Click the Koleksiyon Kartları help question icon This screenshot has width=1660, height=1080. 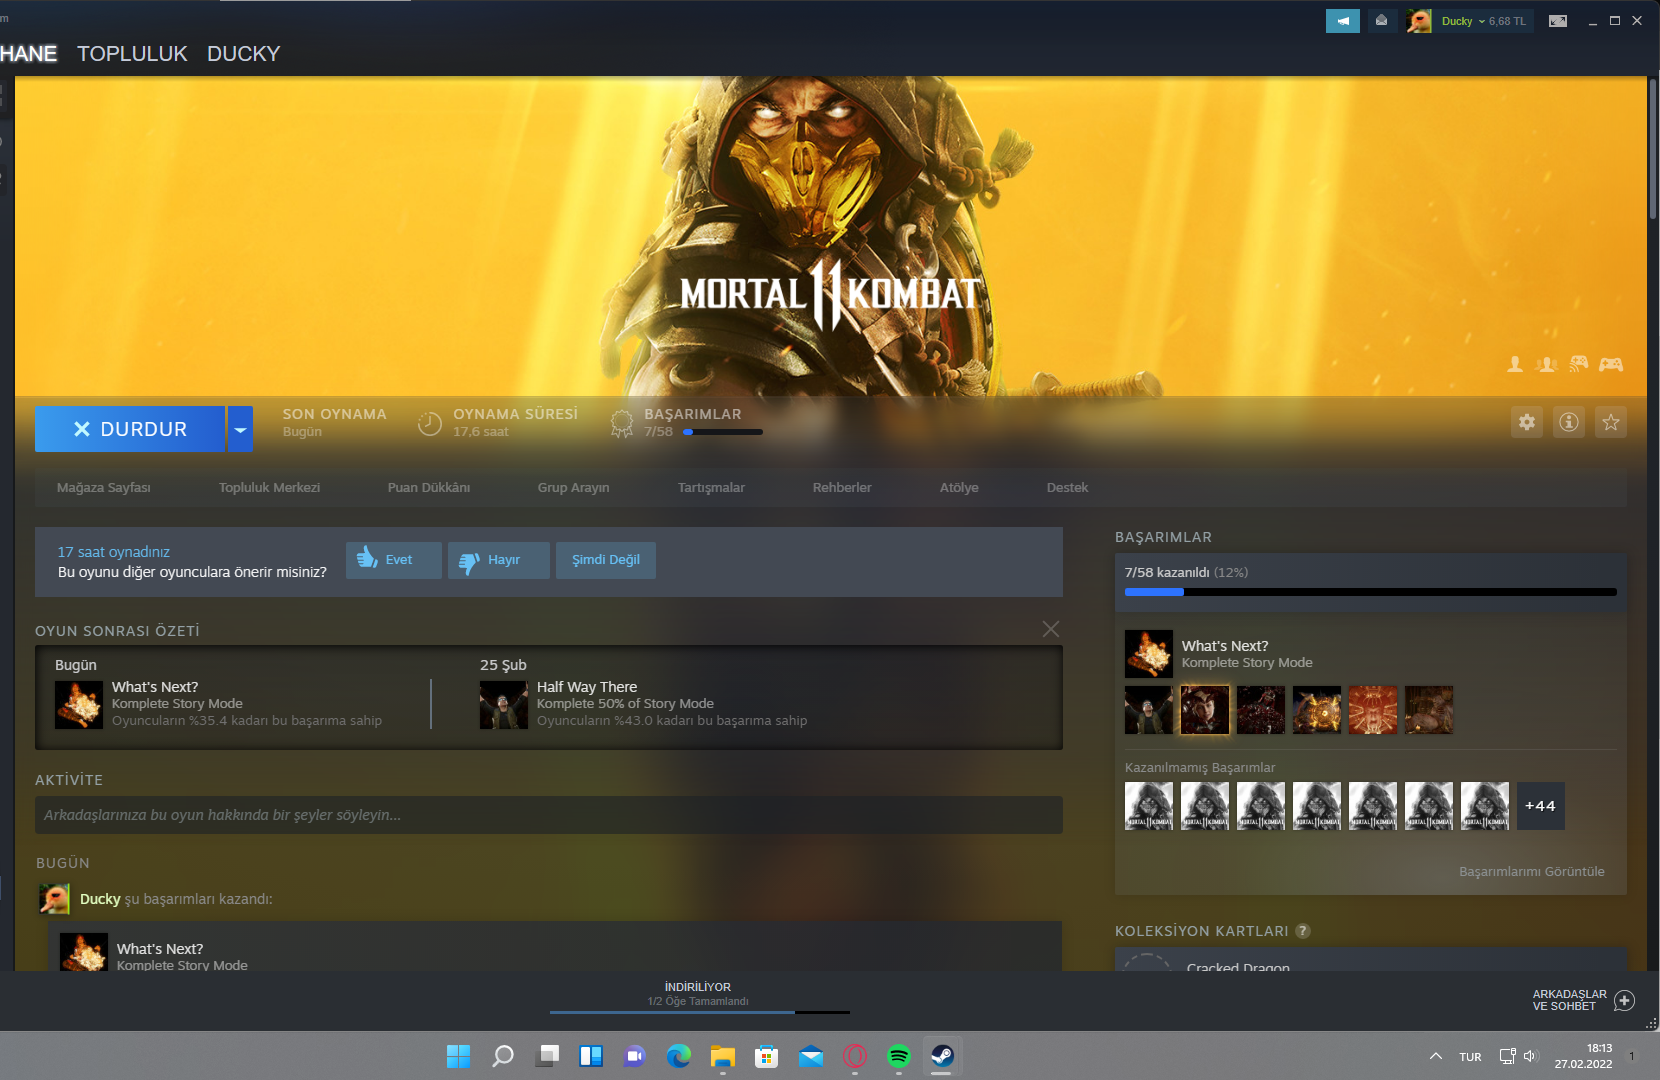point(1303,931)
